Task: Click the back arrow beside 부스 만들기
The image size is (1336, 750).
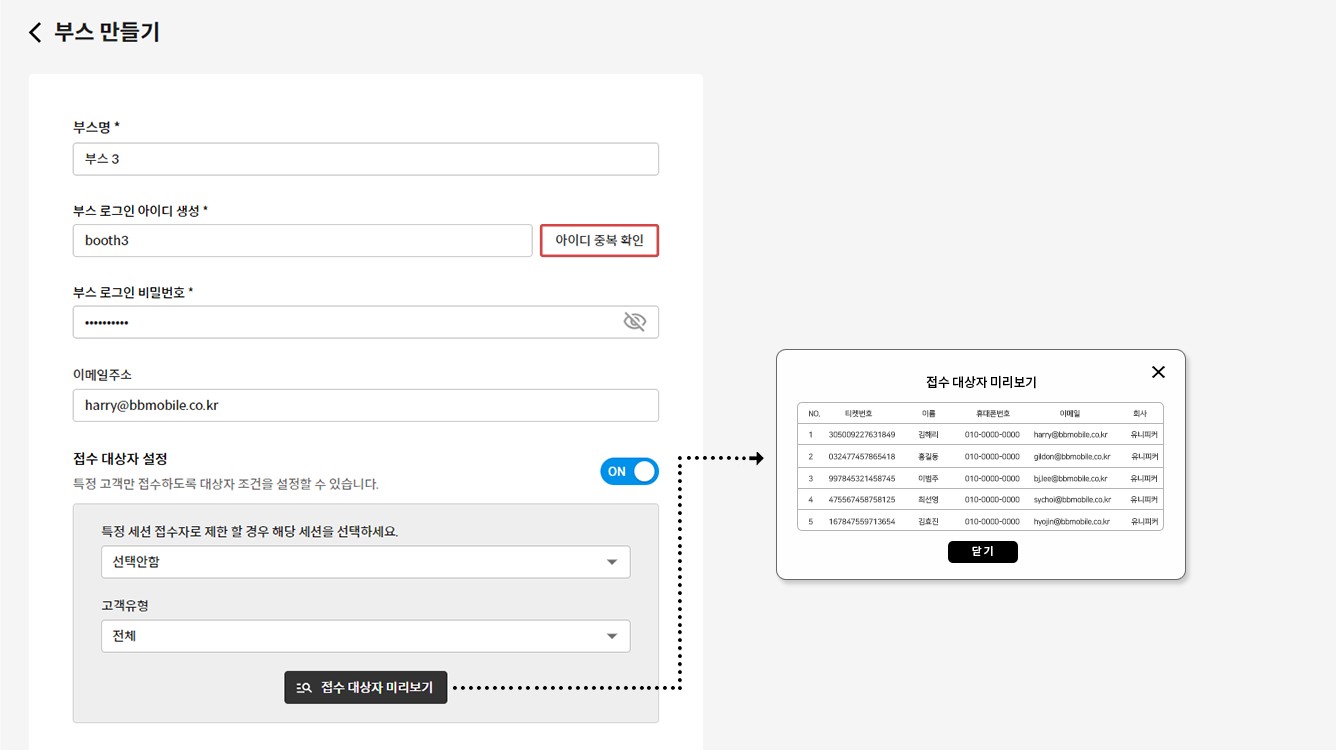Action: pyautogui.click(x=35, y=33)
